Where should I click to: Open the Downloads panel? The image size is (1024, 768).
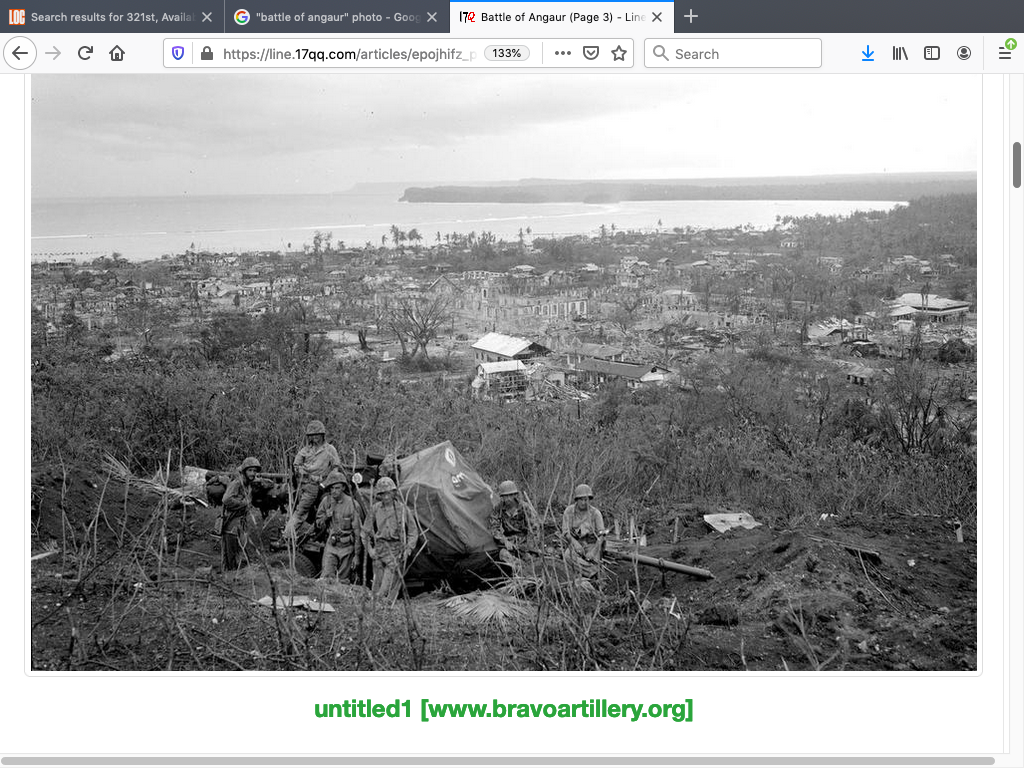[867, 54]
